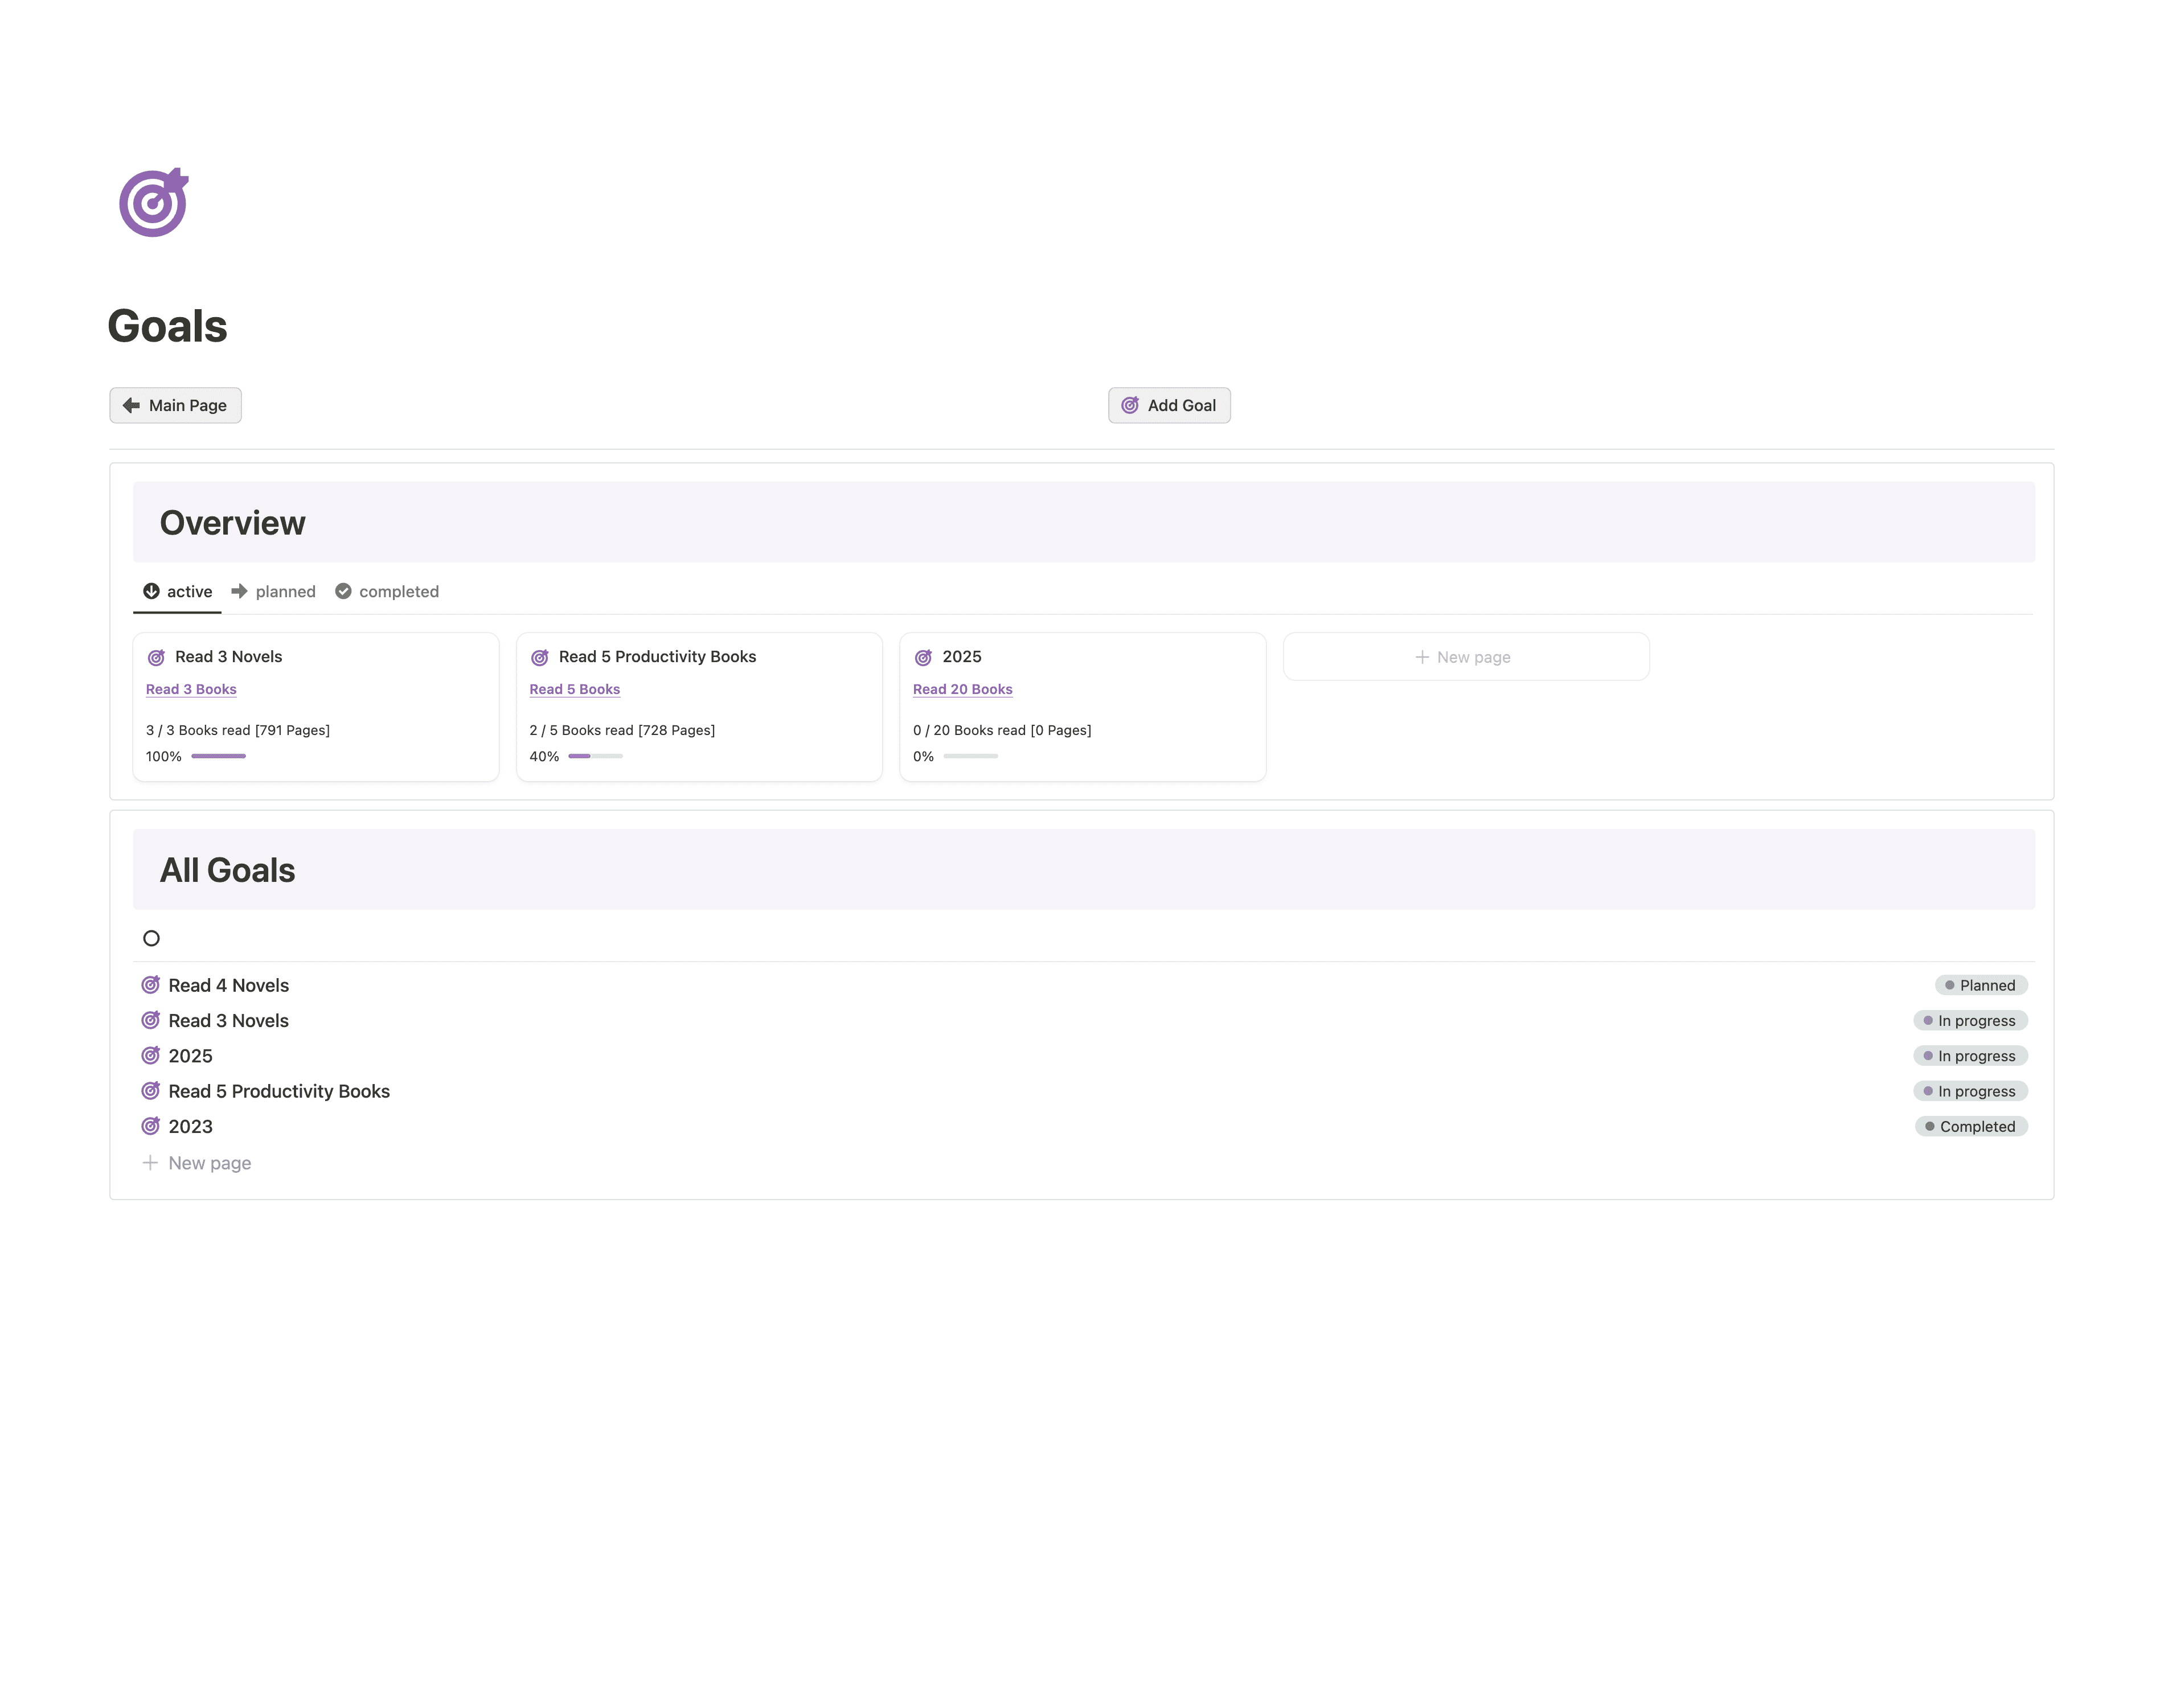Open In progress status tag on Read 3 Novels

click(x=1970, y=1020)
